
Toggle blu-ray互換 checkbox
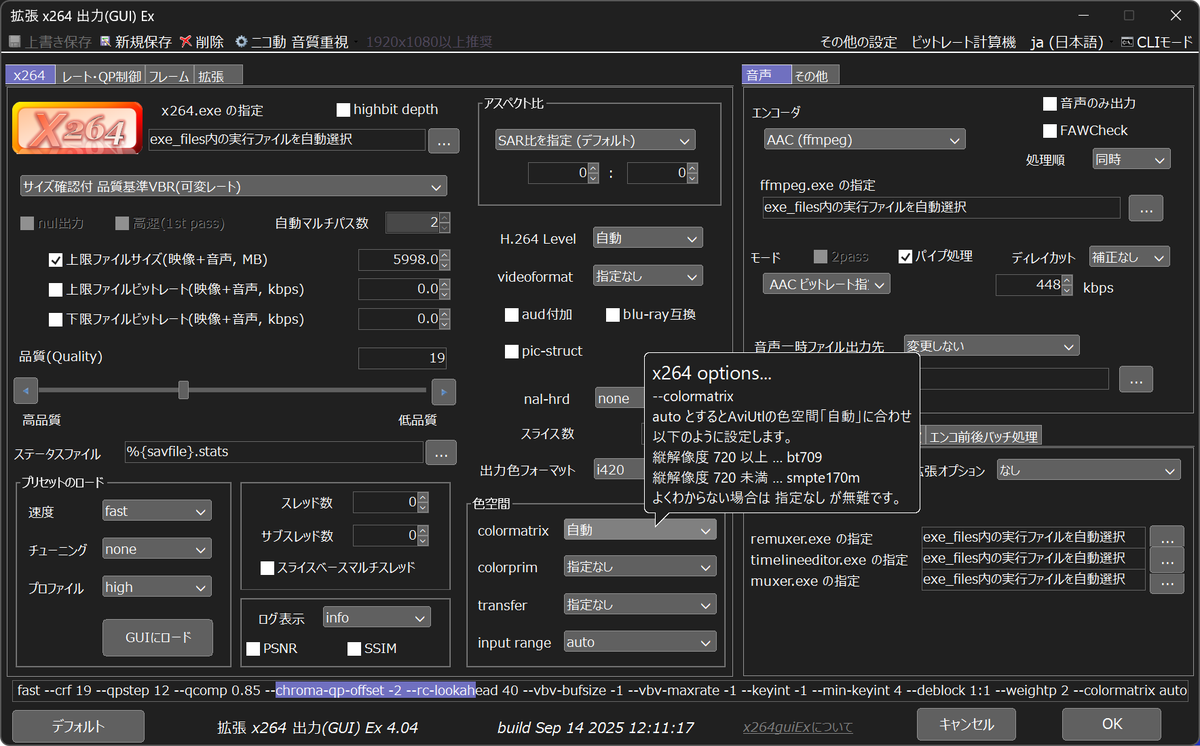(614, 315)
